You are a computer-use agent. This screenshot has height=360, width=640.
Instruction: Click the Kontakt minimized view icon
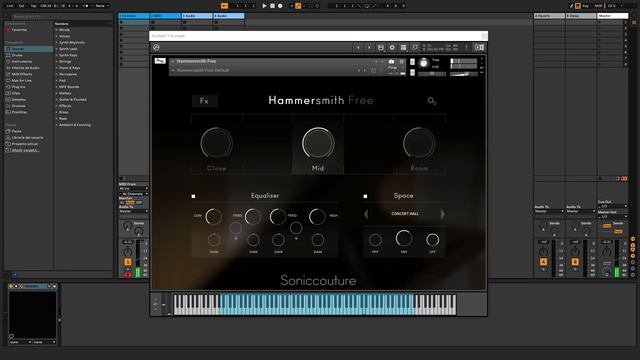415,47
